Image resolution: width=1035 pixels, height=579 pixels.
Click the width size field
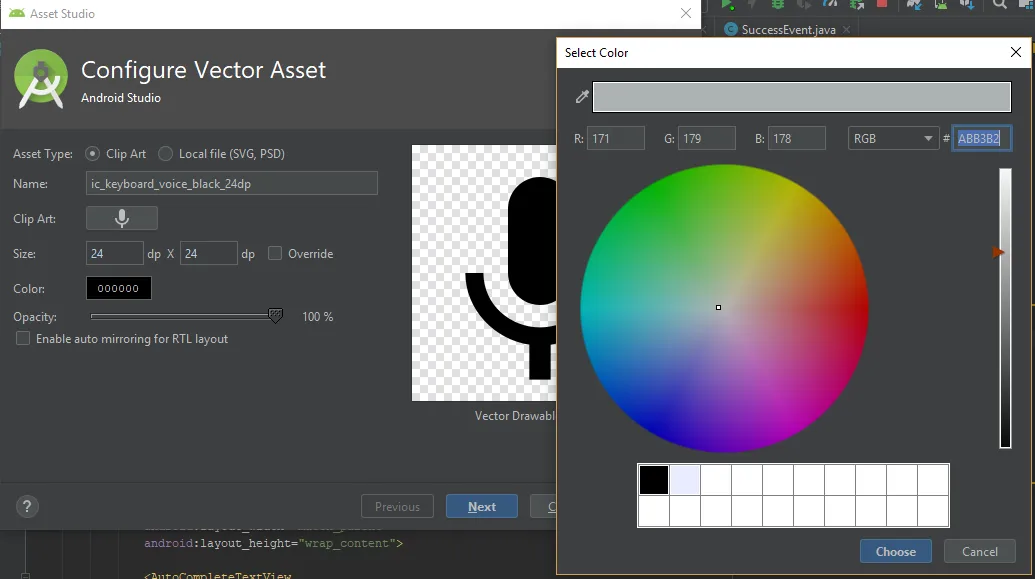point(115,254)
